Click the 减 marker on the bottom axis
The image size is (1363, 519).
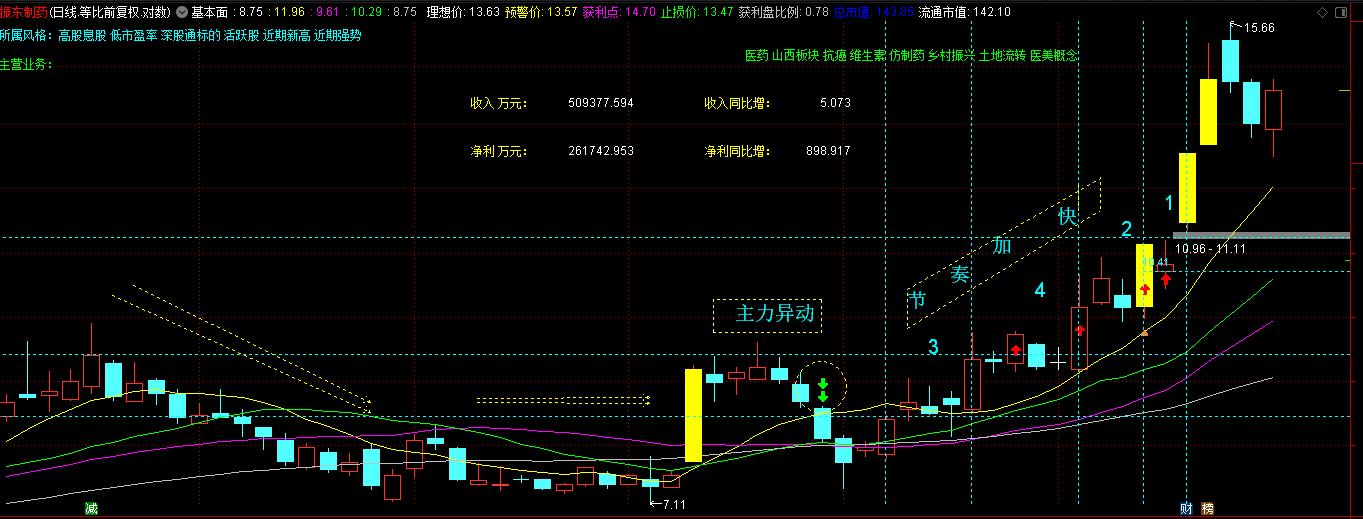tap(91, 509)
